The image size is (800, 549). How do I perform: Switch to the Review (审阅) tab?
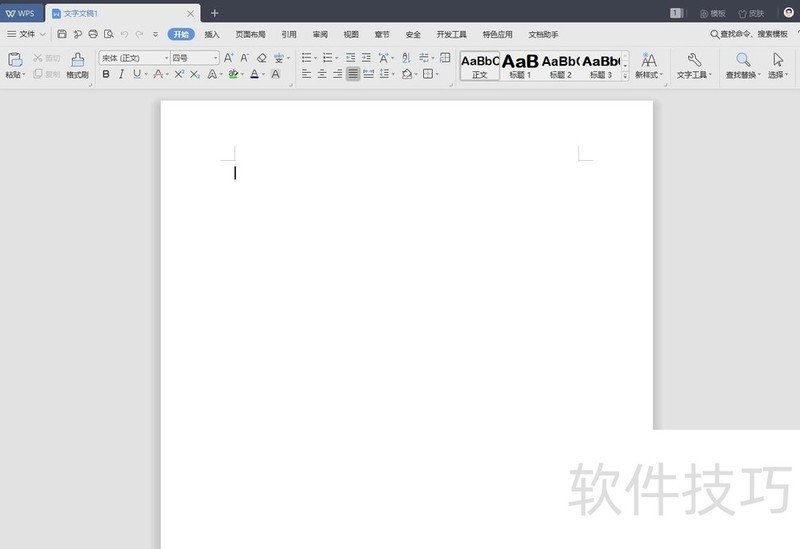320,34
